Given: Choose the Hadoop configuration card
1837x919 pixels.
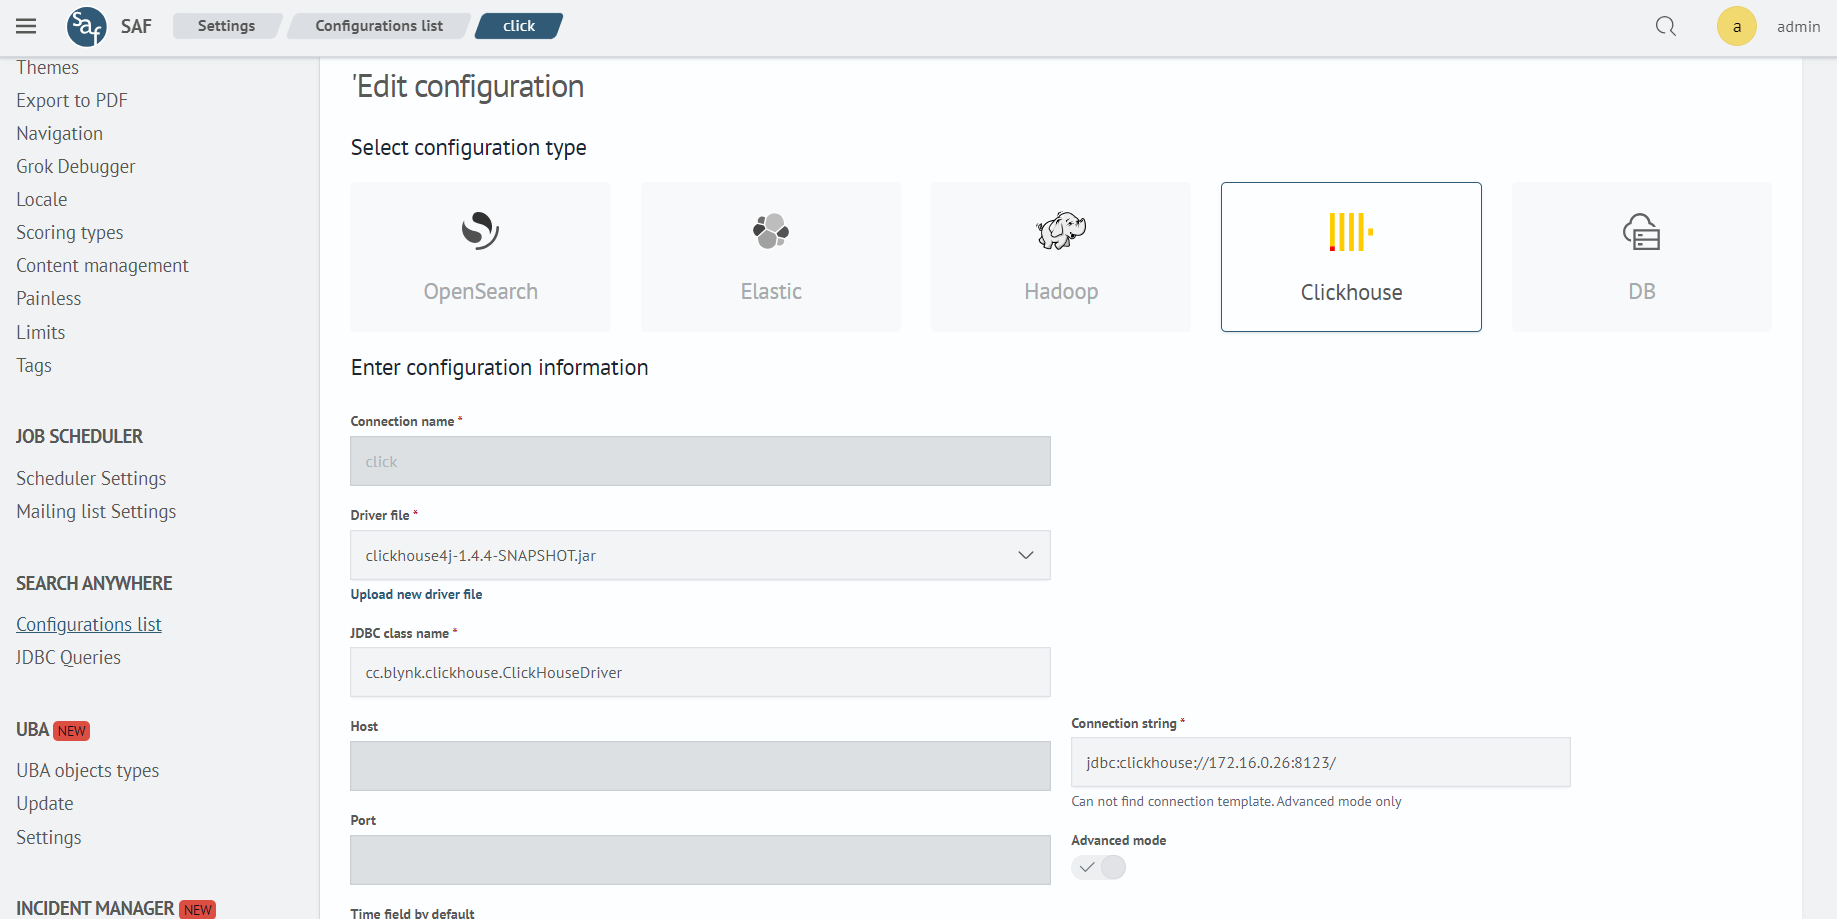Looking at the screenshot, I should (x=1061, y=257).
